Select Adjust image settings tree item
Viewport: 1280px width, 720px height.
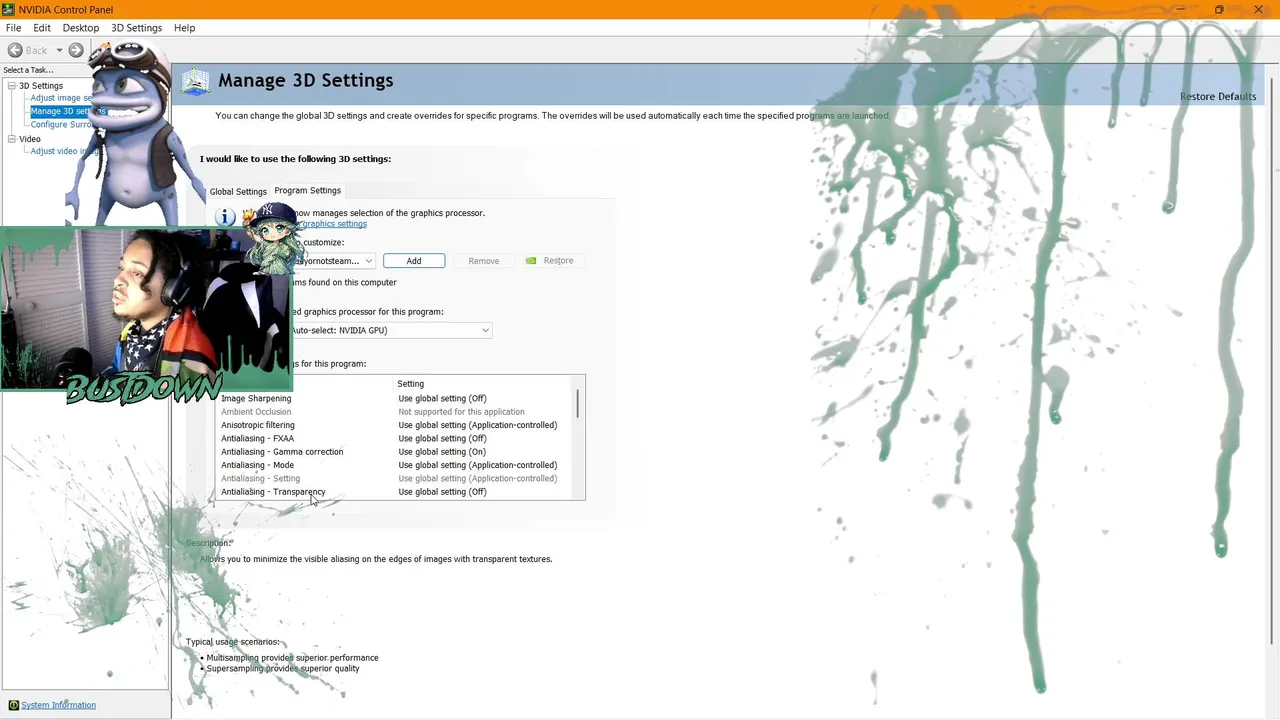click(x=62, y=98)
